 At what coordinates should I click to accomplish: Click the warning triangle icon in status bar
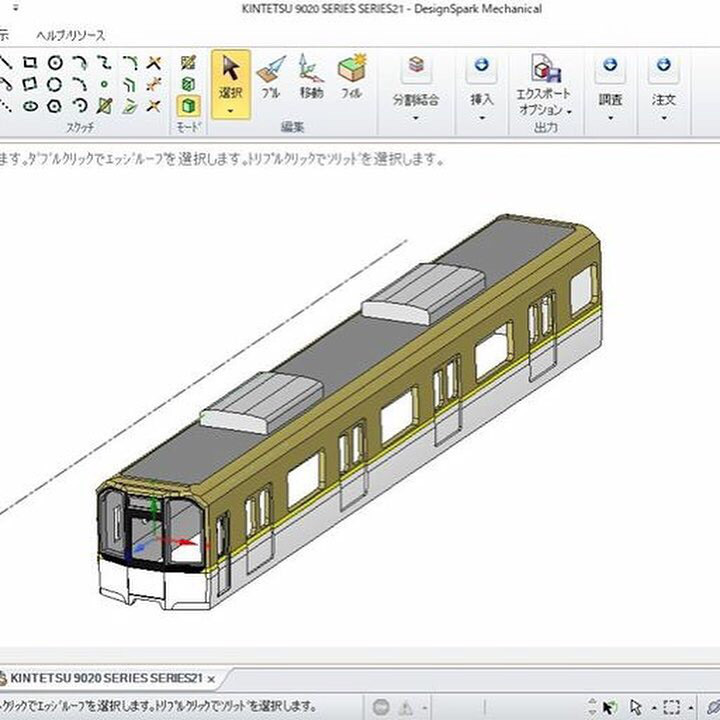tap(406, 708)
